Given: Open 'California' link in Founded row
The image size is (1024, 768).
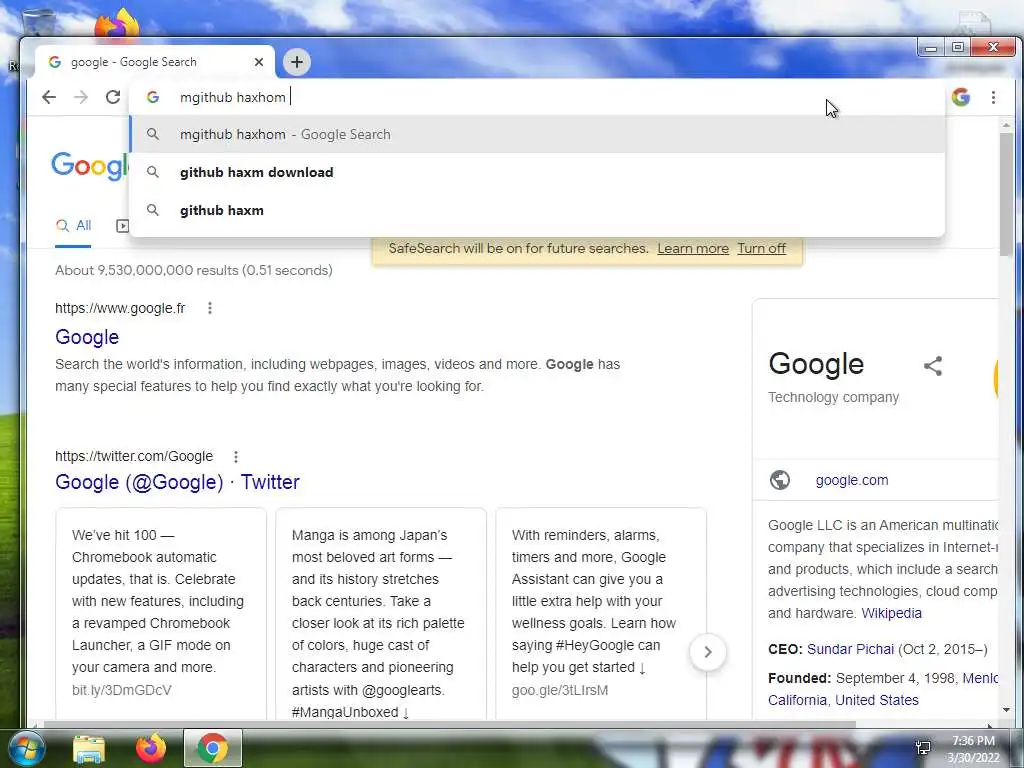Looking at the screenshot, I should pos(797,700).
